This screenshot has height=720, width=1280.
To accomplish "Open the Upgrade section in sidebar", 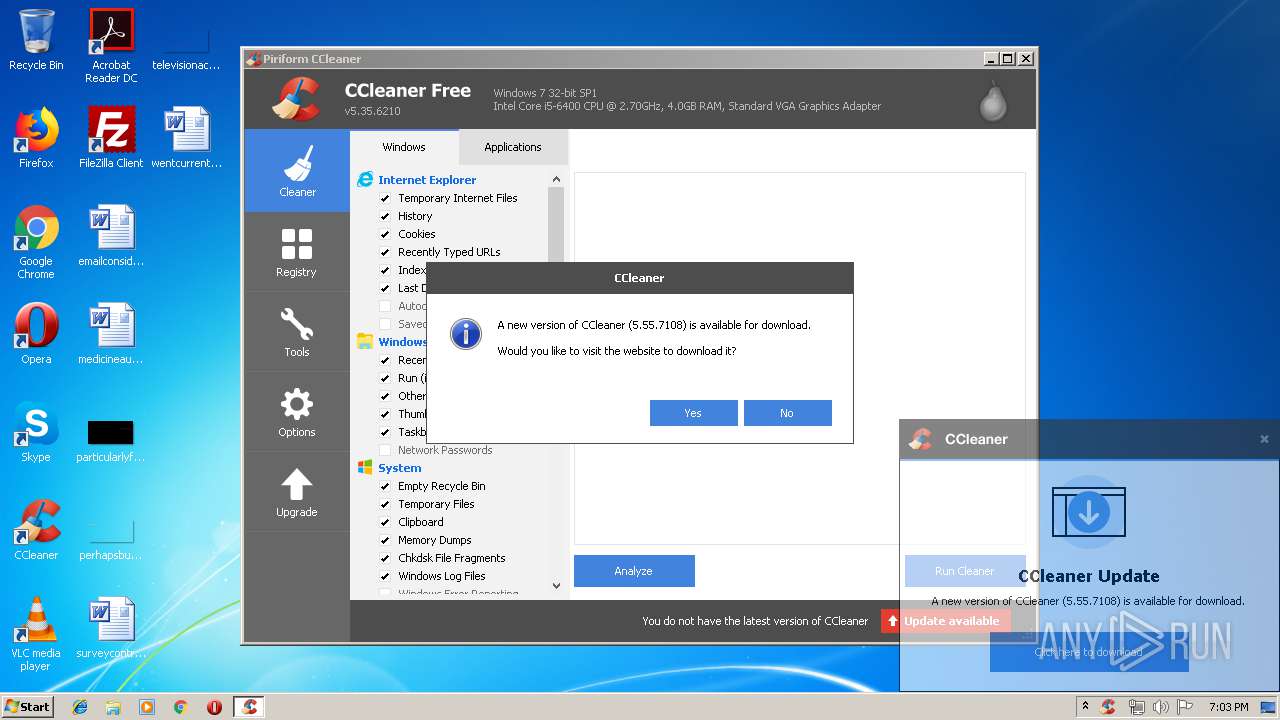I will (297, 492).
